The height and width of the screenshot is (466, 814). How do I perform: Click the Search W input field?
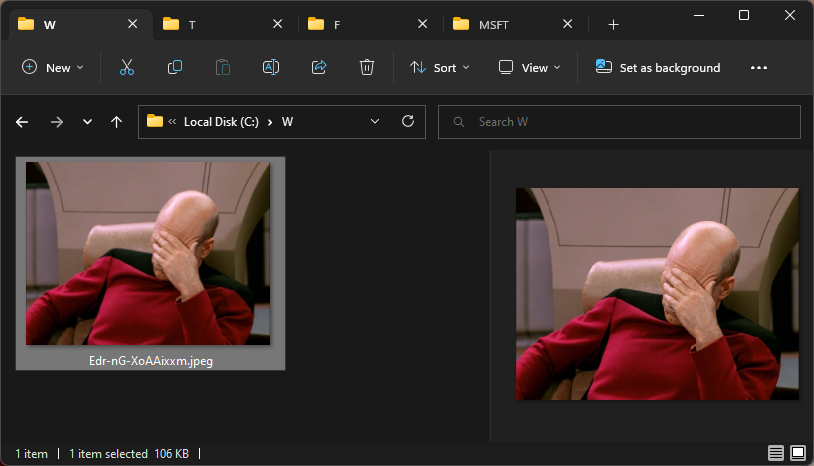point(619,122)
